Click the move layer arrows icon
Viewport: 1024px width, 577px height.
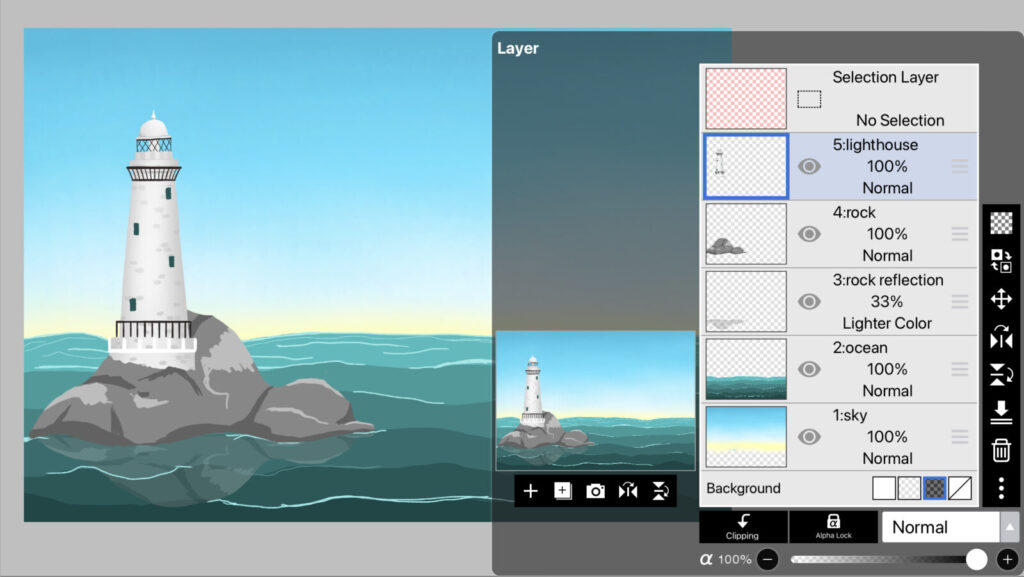point(1001,299)
